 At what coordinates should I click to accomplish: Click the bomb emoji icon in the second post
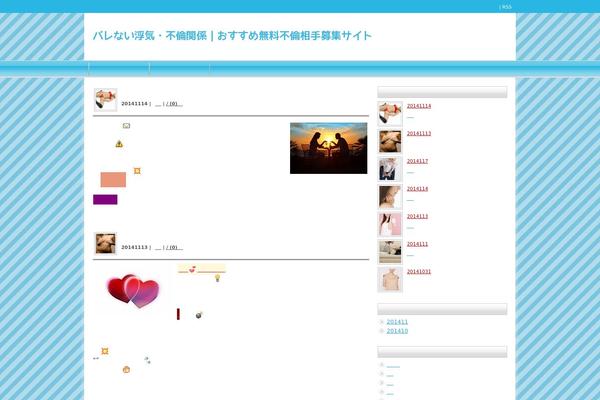coord(199,315)
